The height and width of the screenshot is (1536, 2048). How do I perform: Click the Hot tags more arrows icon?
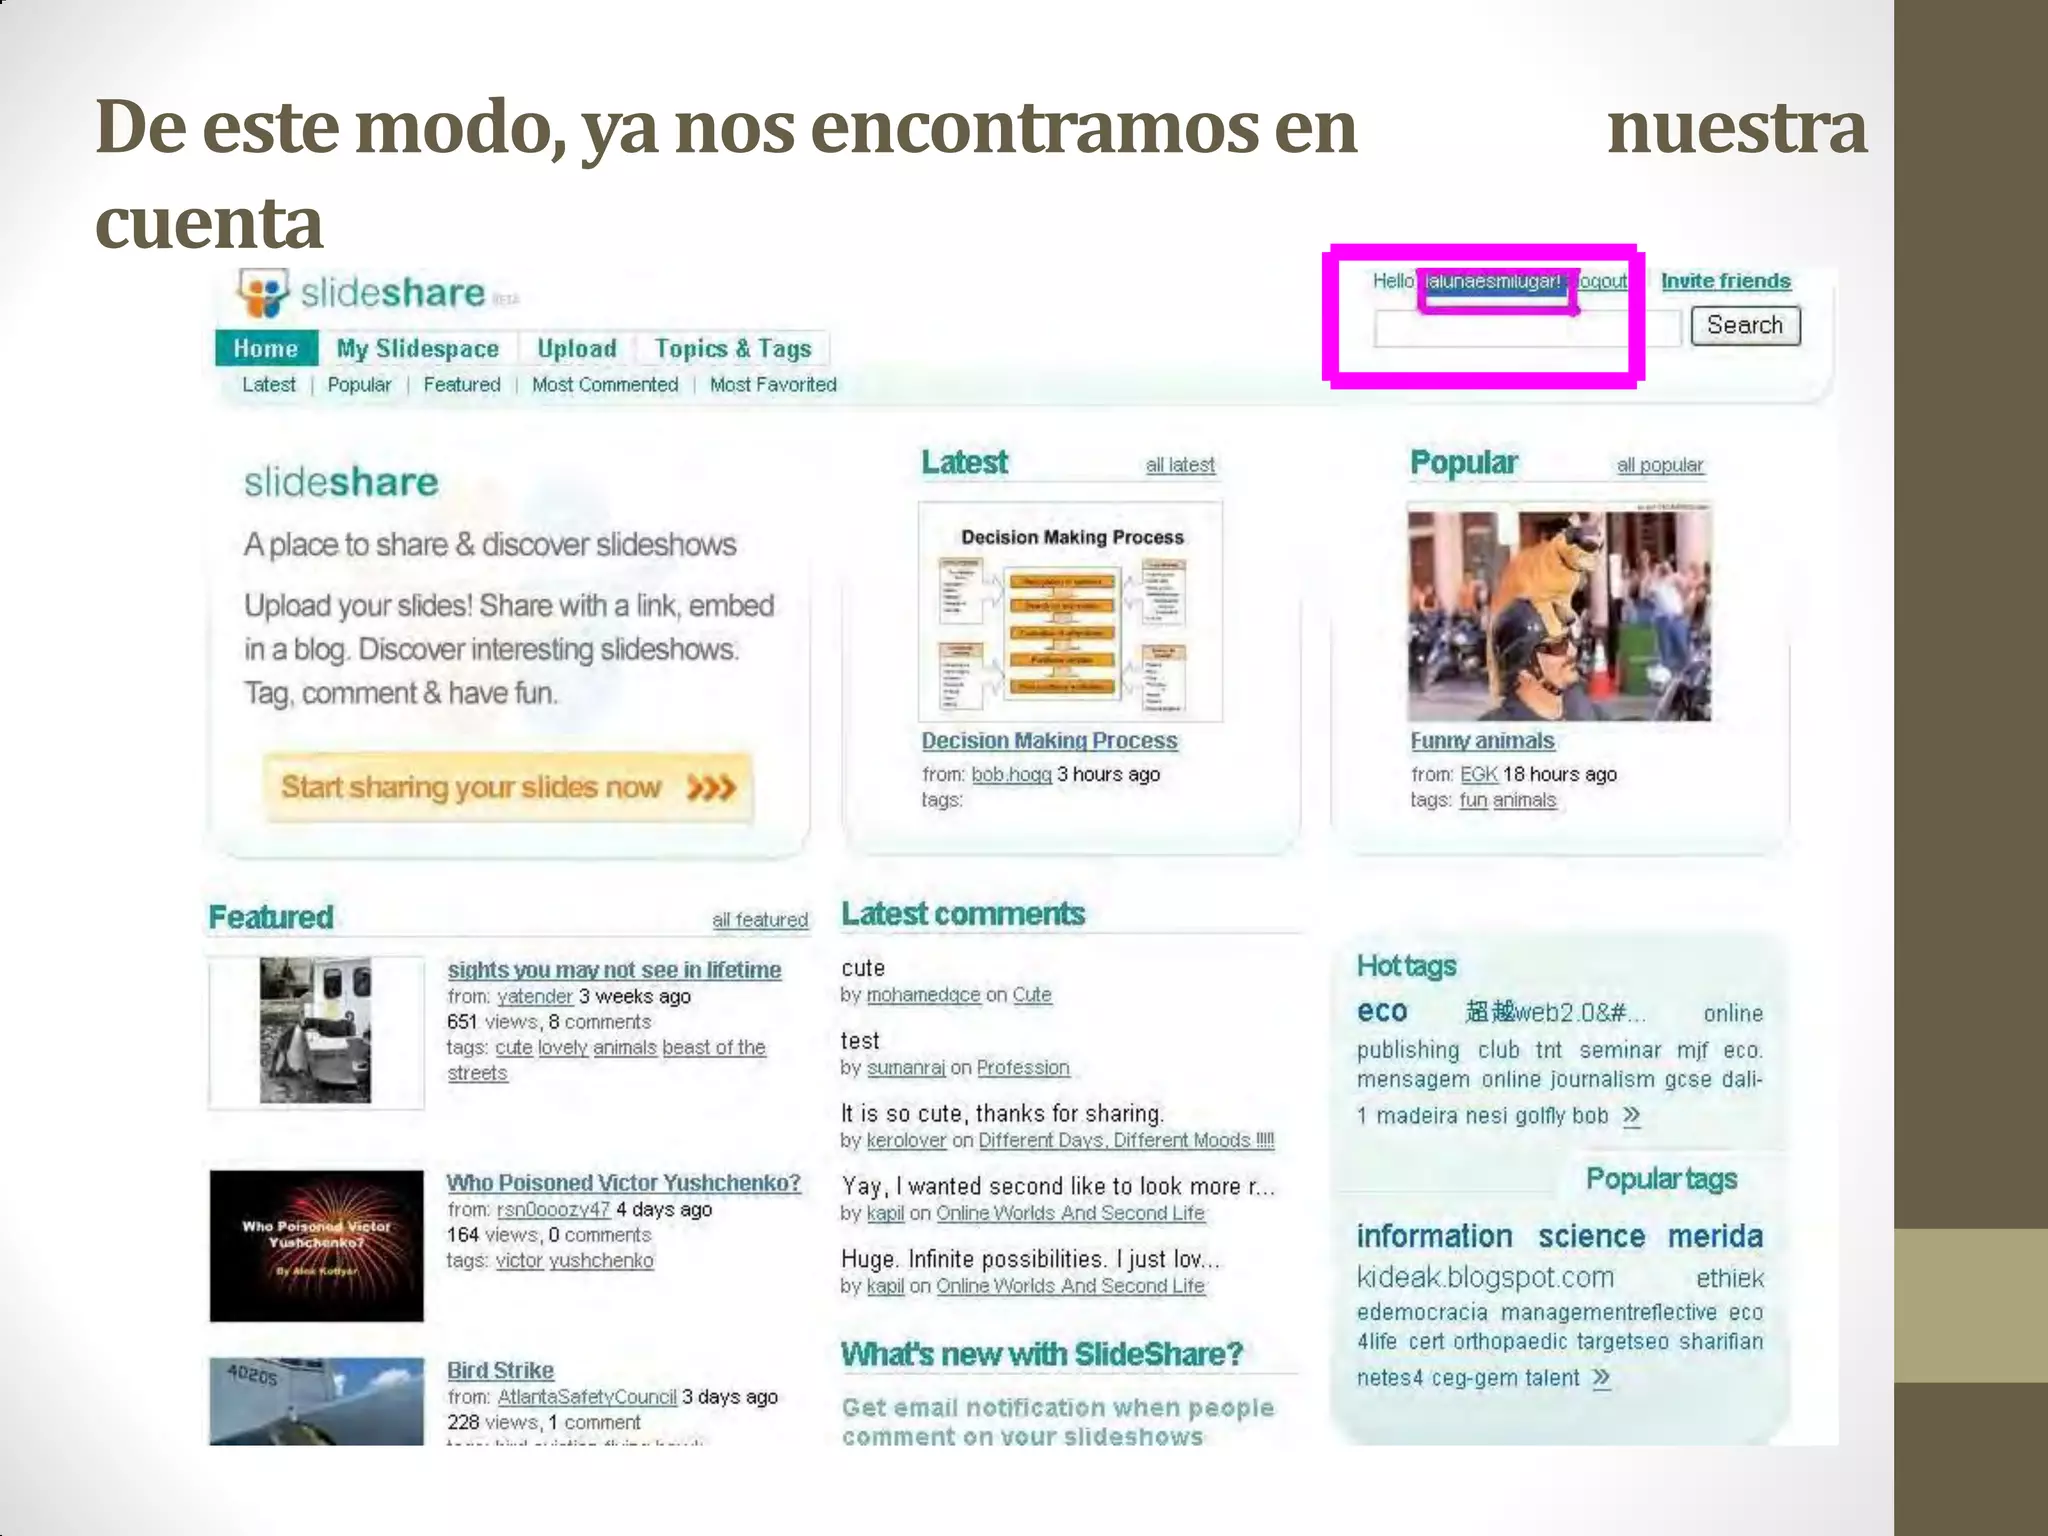click(x=1632, y=1116)
